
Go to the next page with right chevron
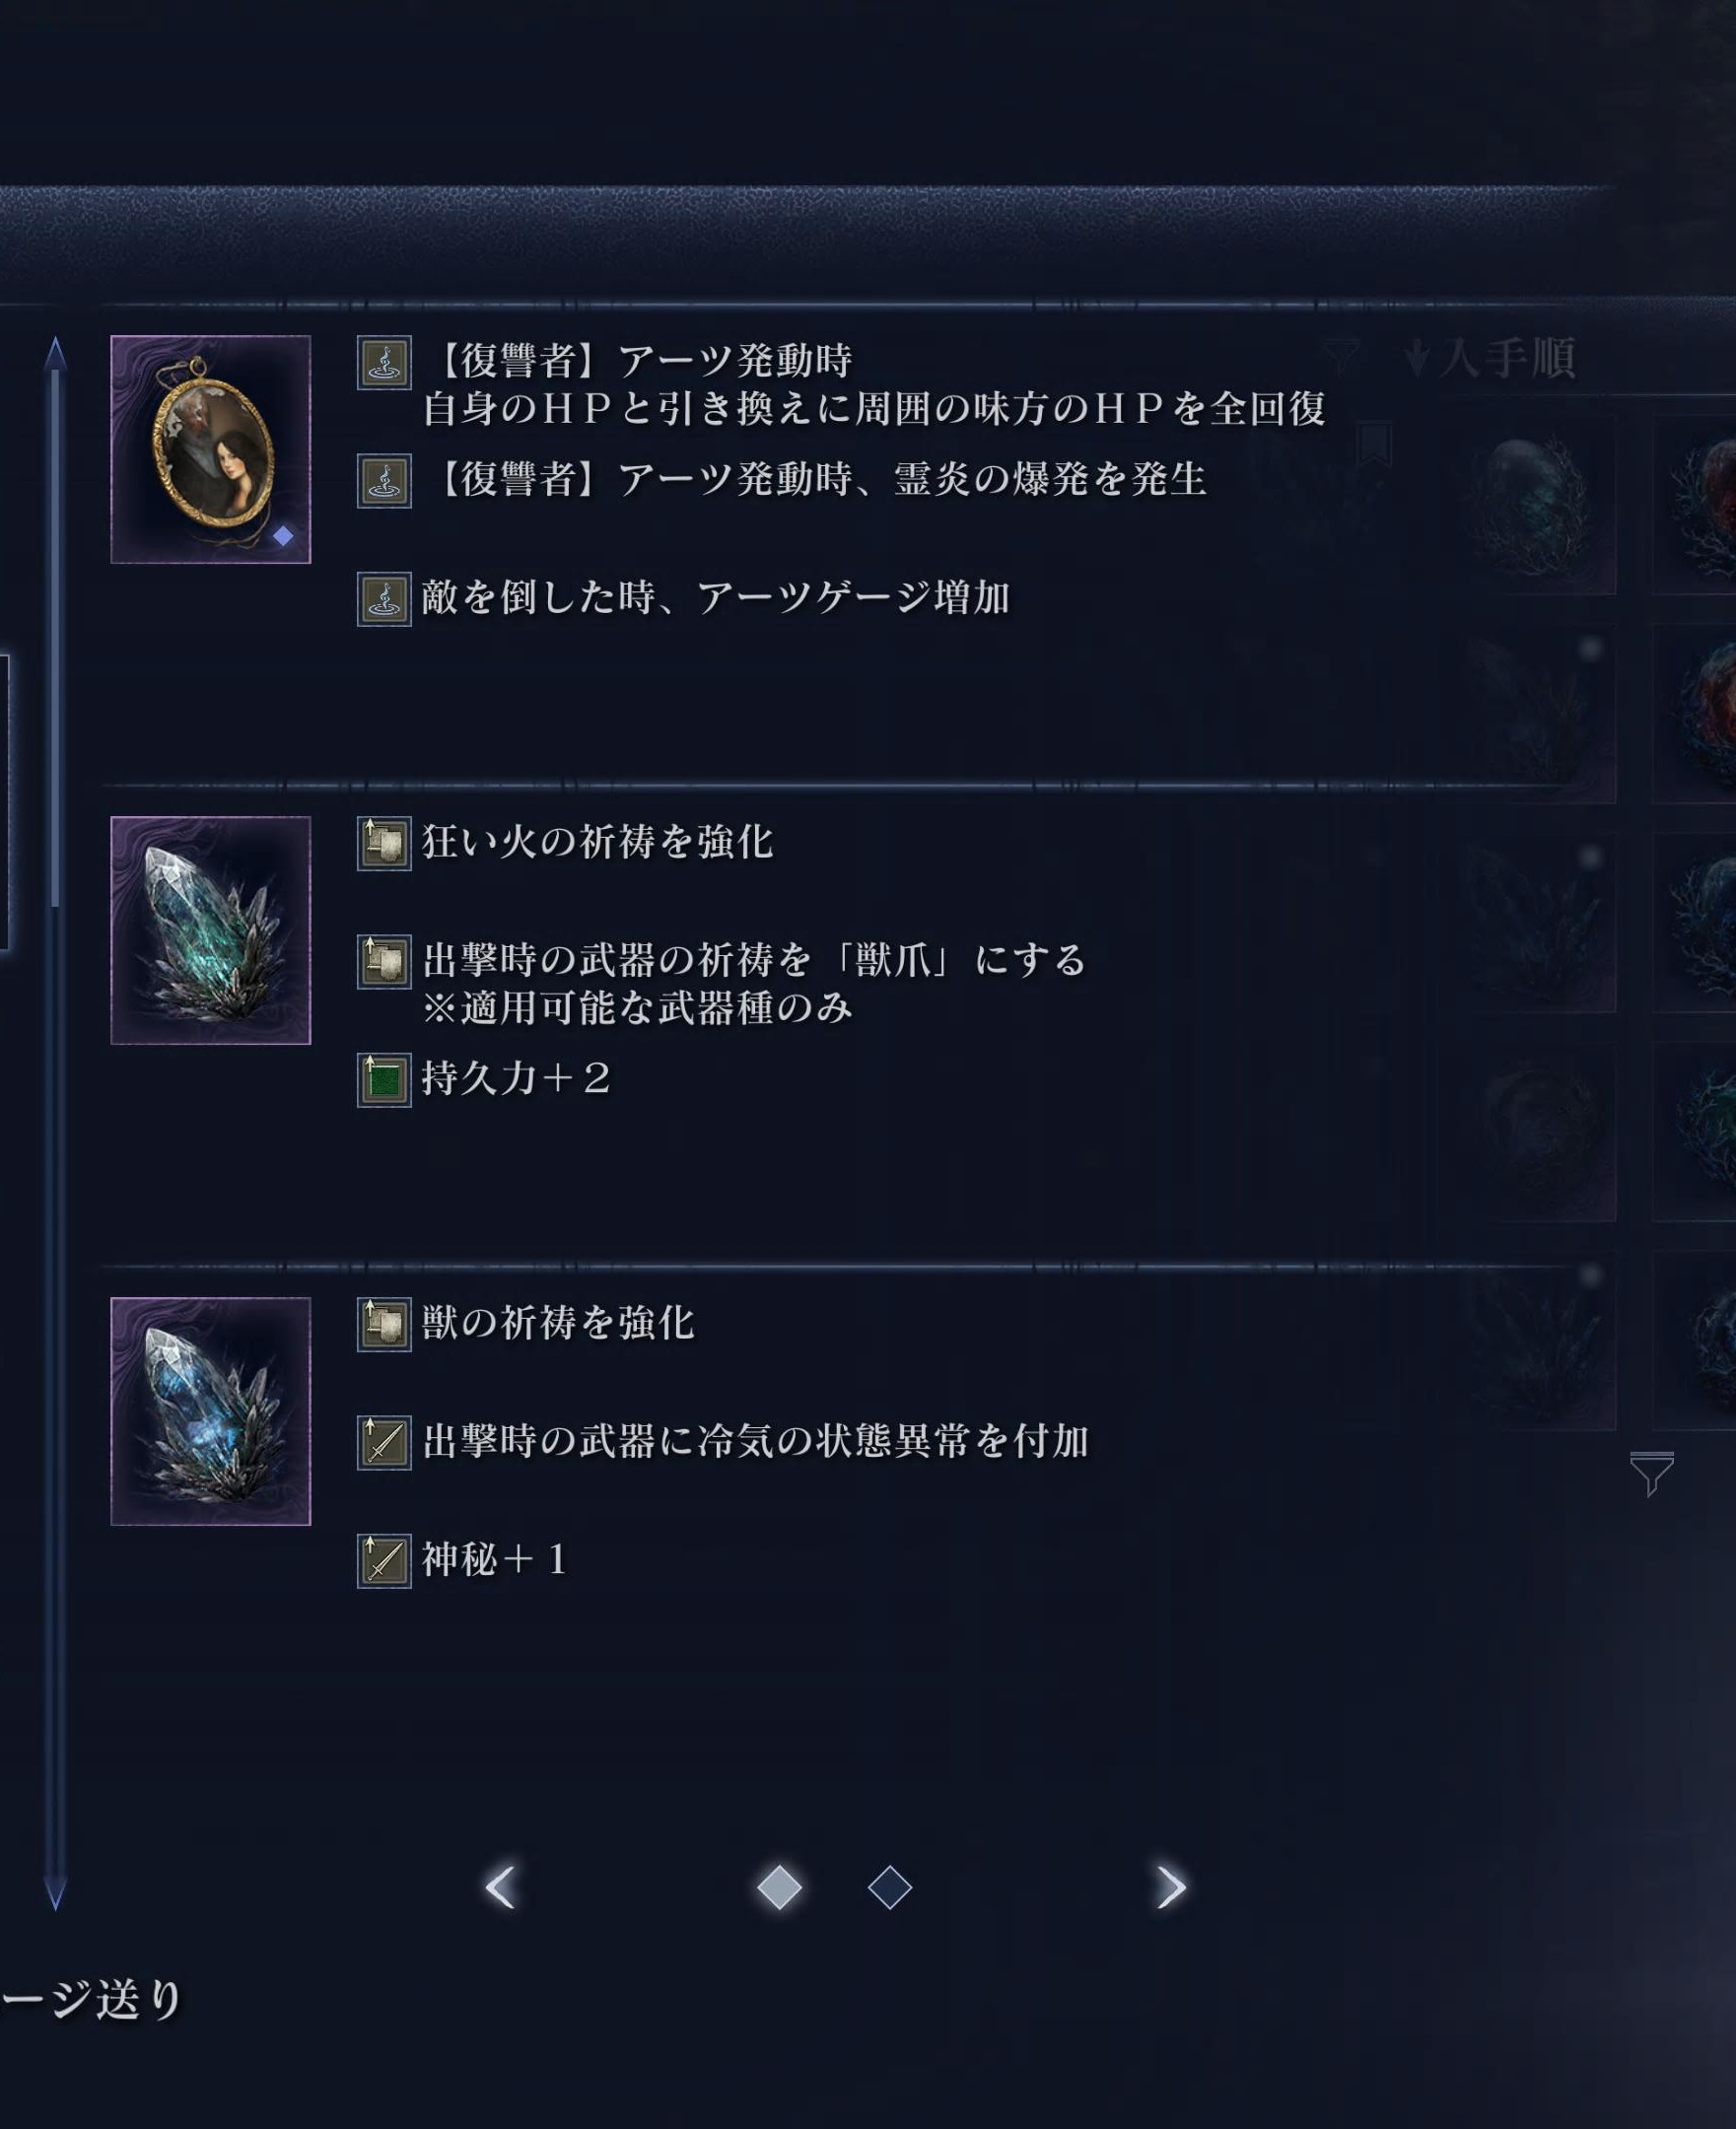[x=1170, y=1887]
